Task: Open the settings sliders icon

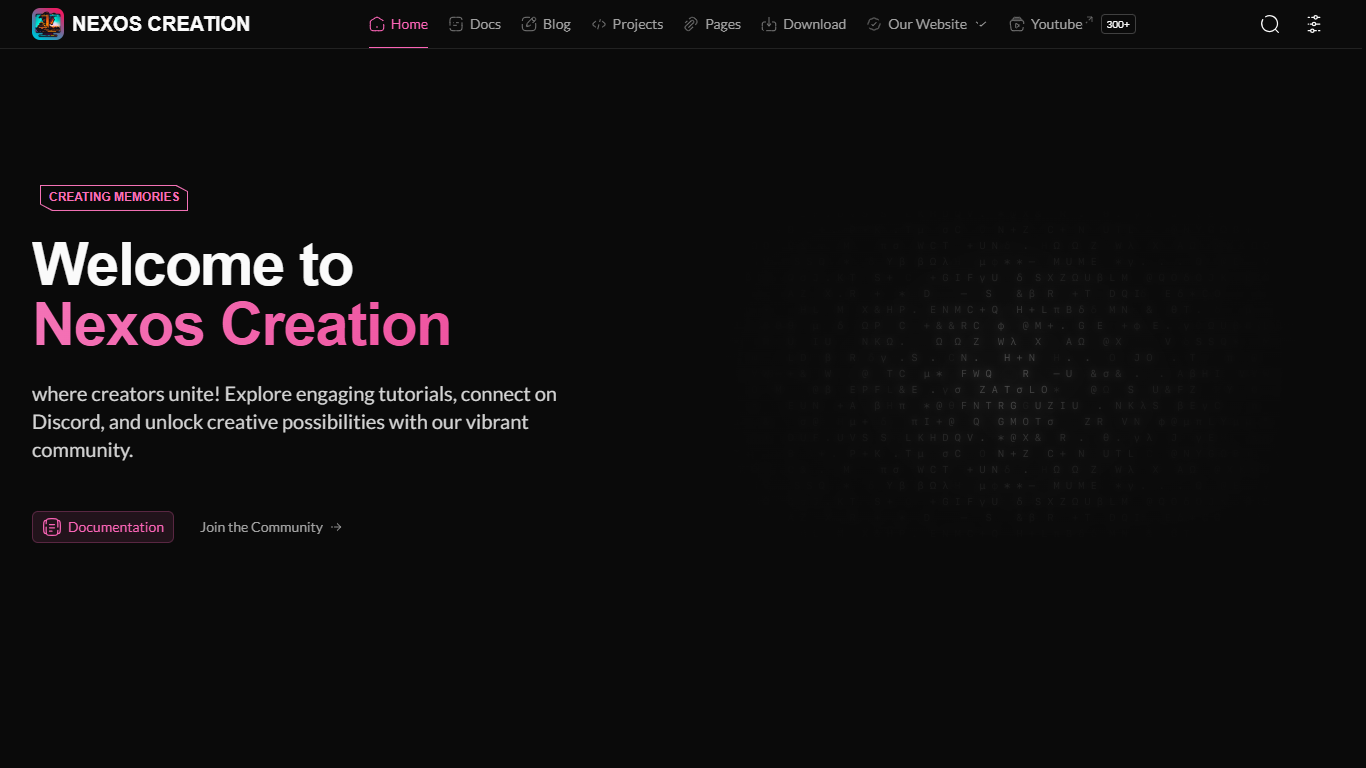Action: tap(1314, 24)
